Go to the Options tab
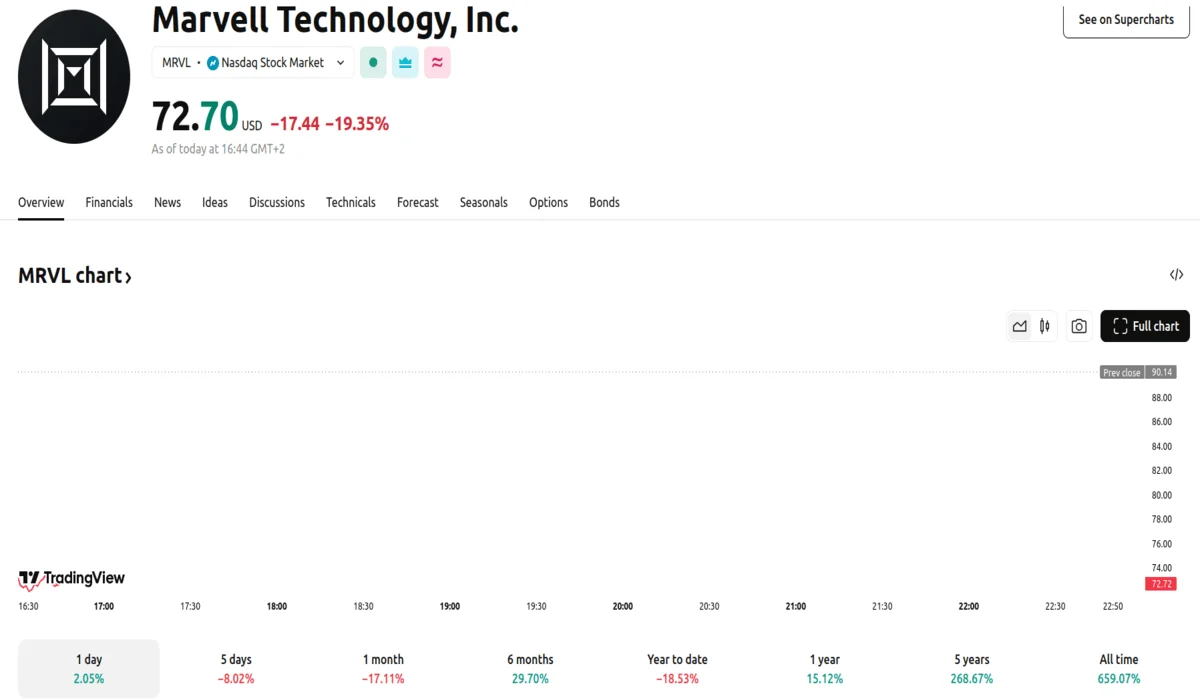The width and height of the screenshot is (1200, 700). coord(548,202)
